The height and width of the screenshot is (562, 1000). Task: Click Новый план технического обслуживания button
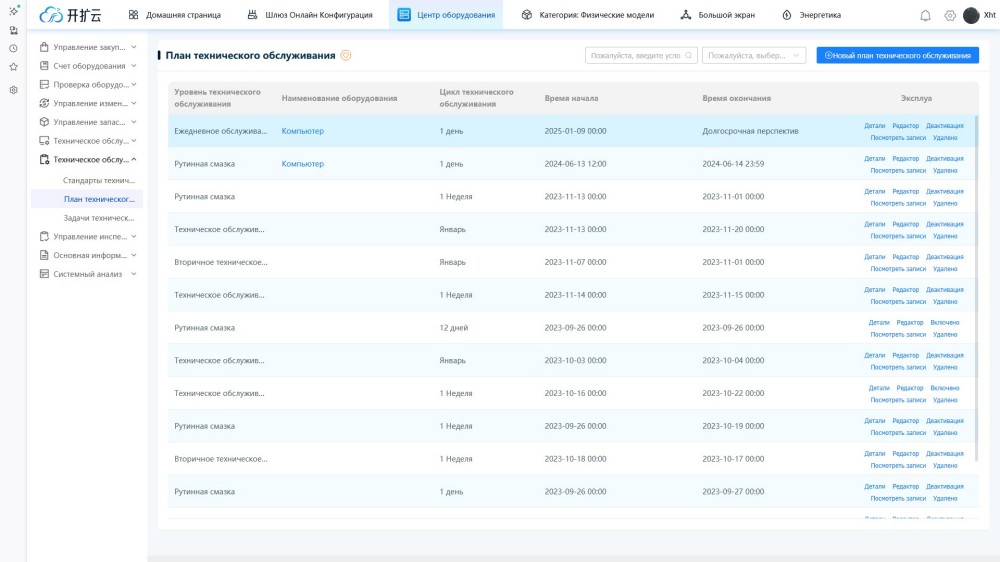(897, 56)
